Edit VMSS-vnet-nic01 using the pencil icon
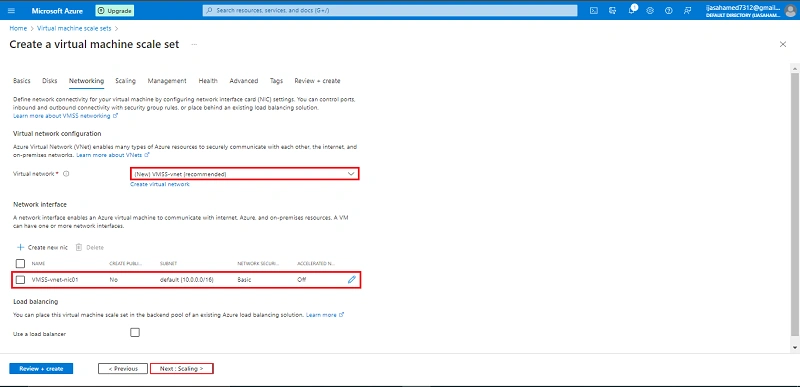 (352, 279)
